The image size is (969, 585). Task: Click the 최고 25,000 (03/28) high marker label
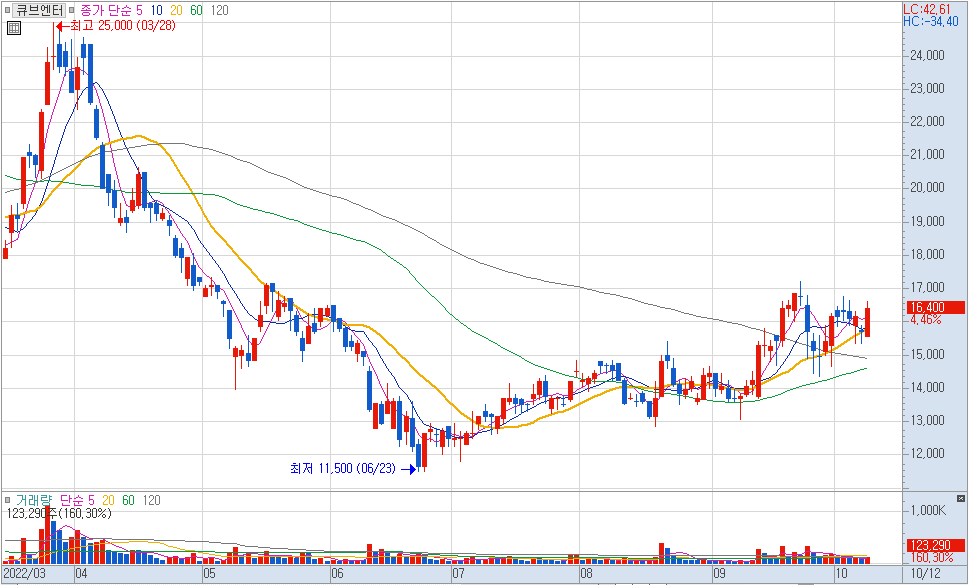[122, 26]
